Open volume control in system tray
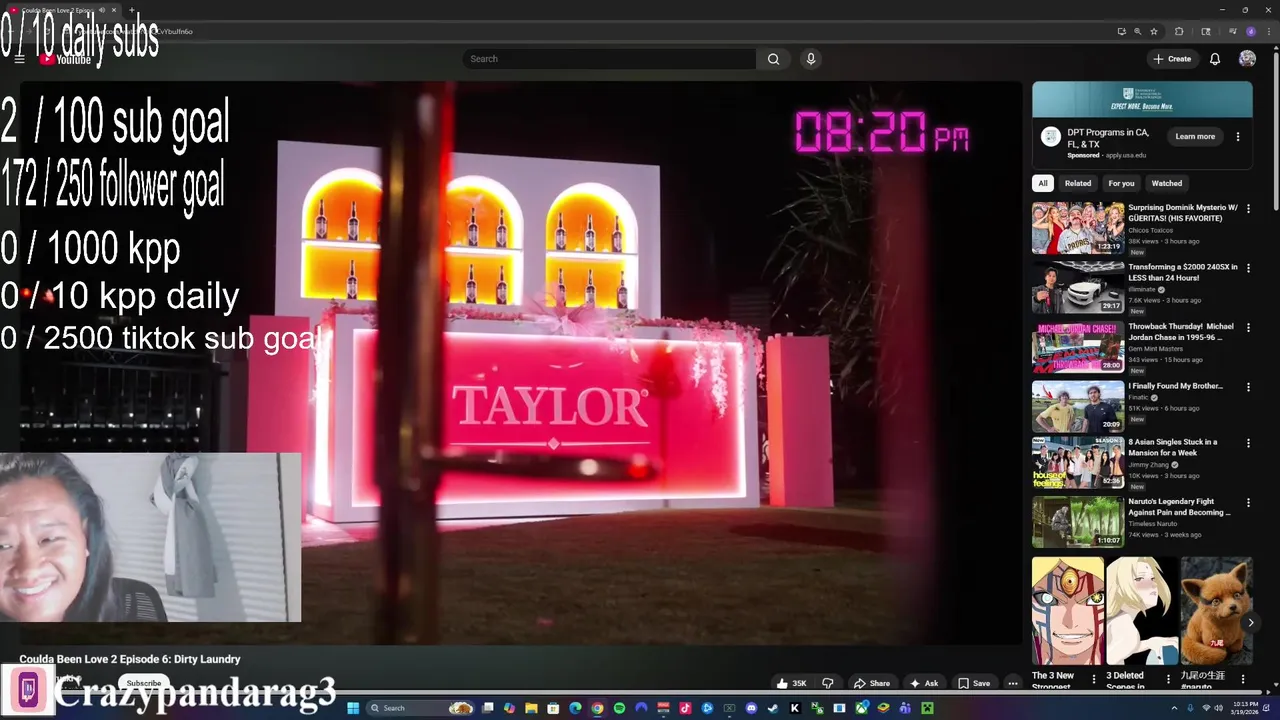 click(1218, 708)
